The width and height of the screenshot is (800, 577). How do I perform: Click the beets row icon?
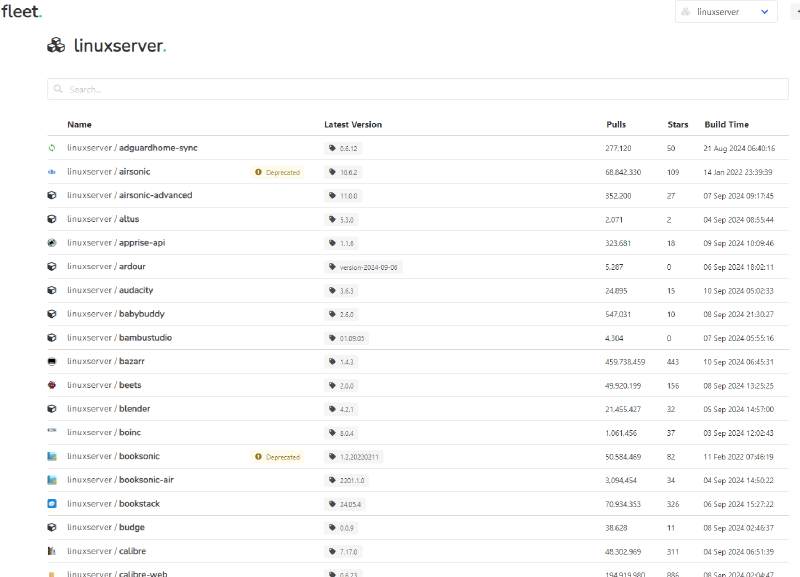coord(52,385)
